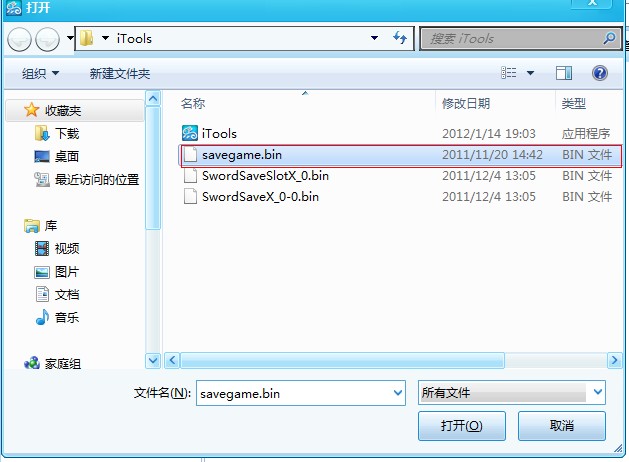Select the iTools application file
The image size is (629, 462).
point(395,133)
